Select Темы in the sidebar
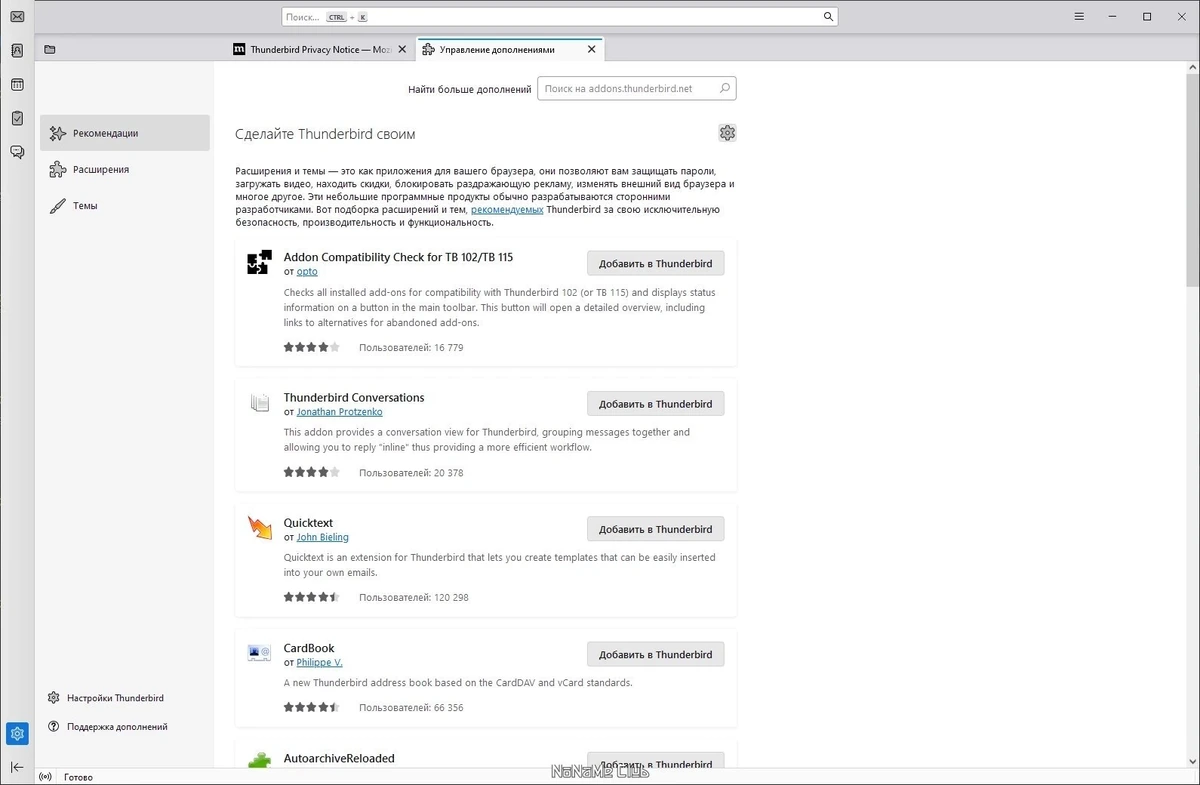The width and height of the screenshot is (1200, 785). coord(125,205)
